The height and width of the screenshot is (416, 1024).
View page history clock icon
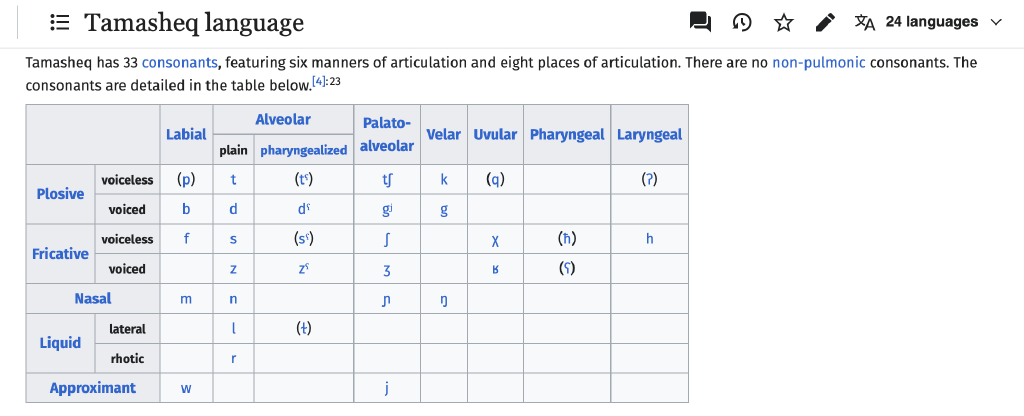741,22
